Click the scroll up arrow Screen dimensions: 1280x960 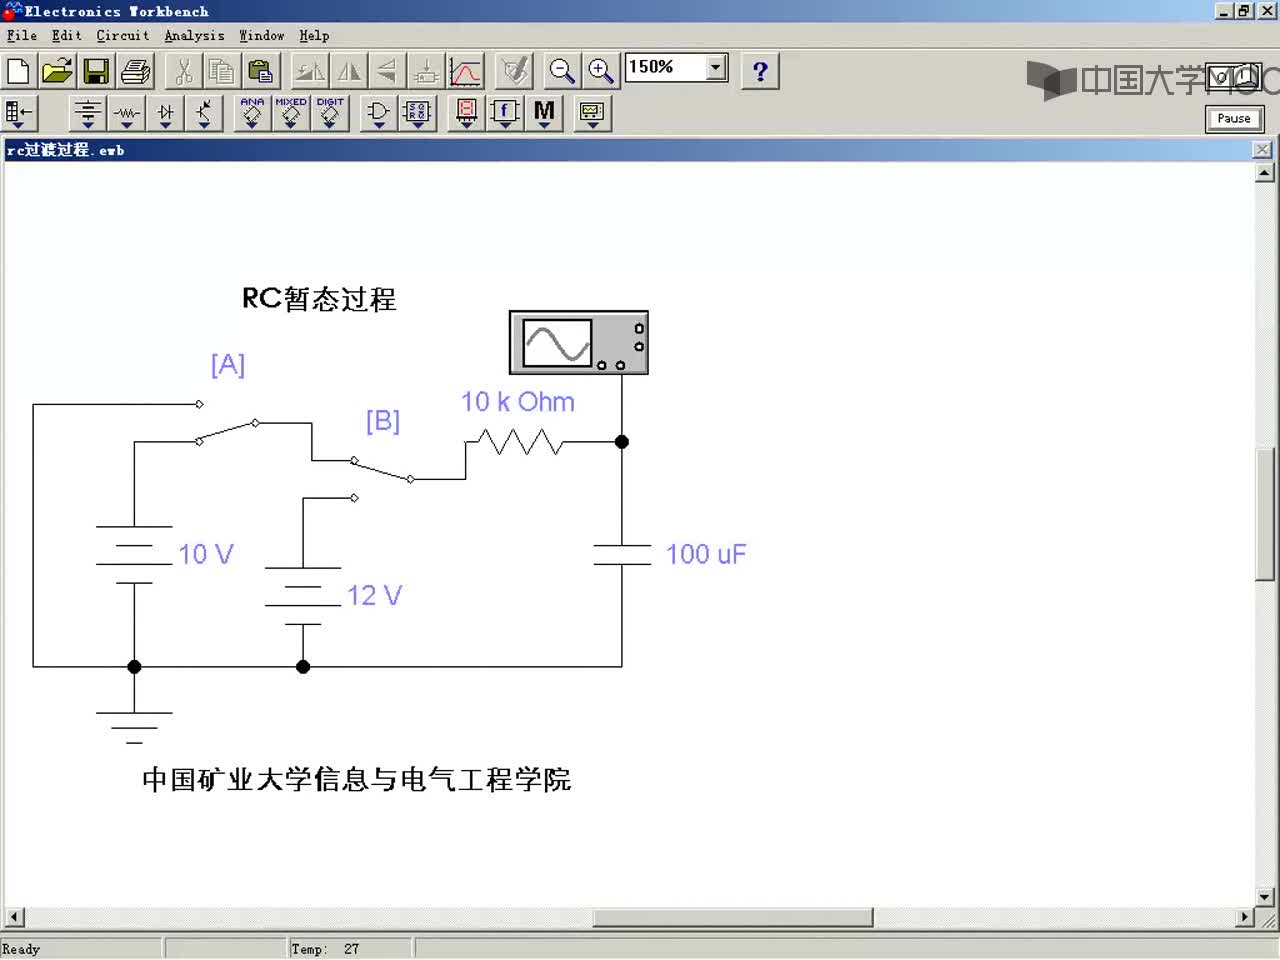1264,173
